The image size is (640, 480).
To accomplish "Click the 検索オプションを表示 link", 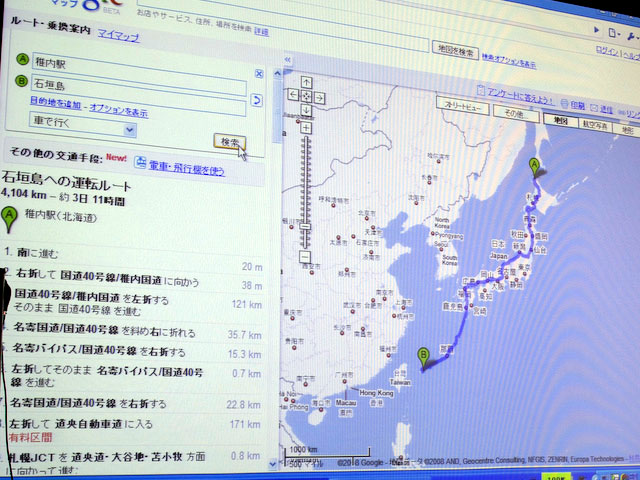I will coord(509,61).
